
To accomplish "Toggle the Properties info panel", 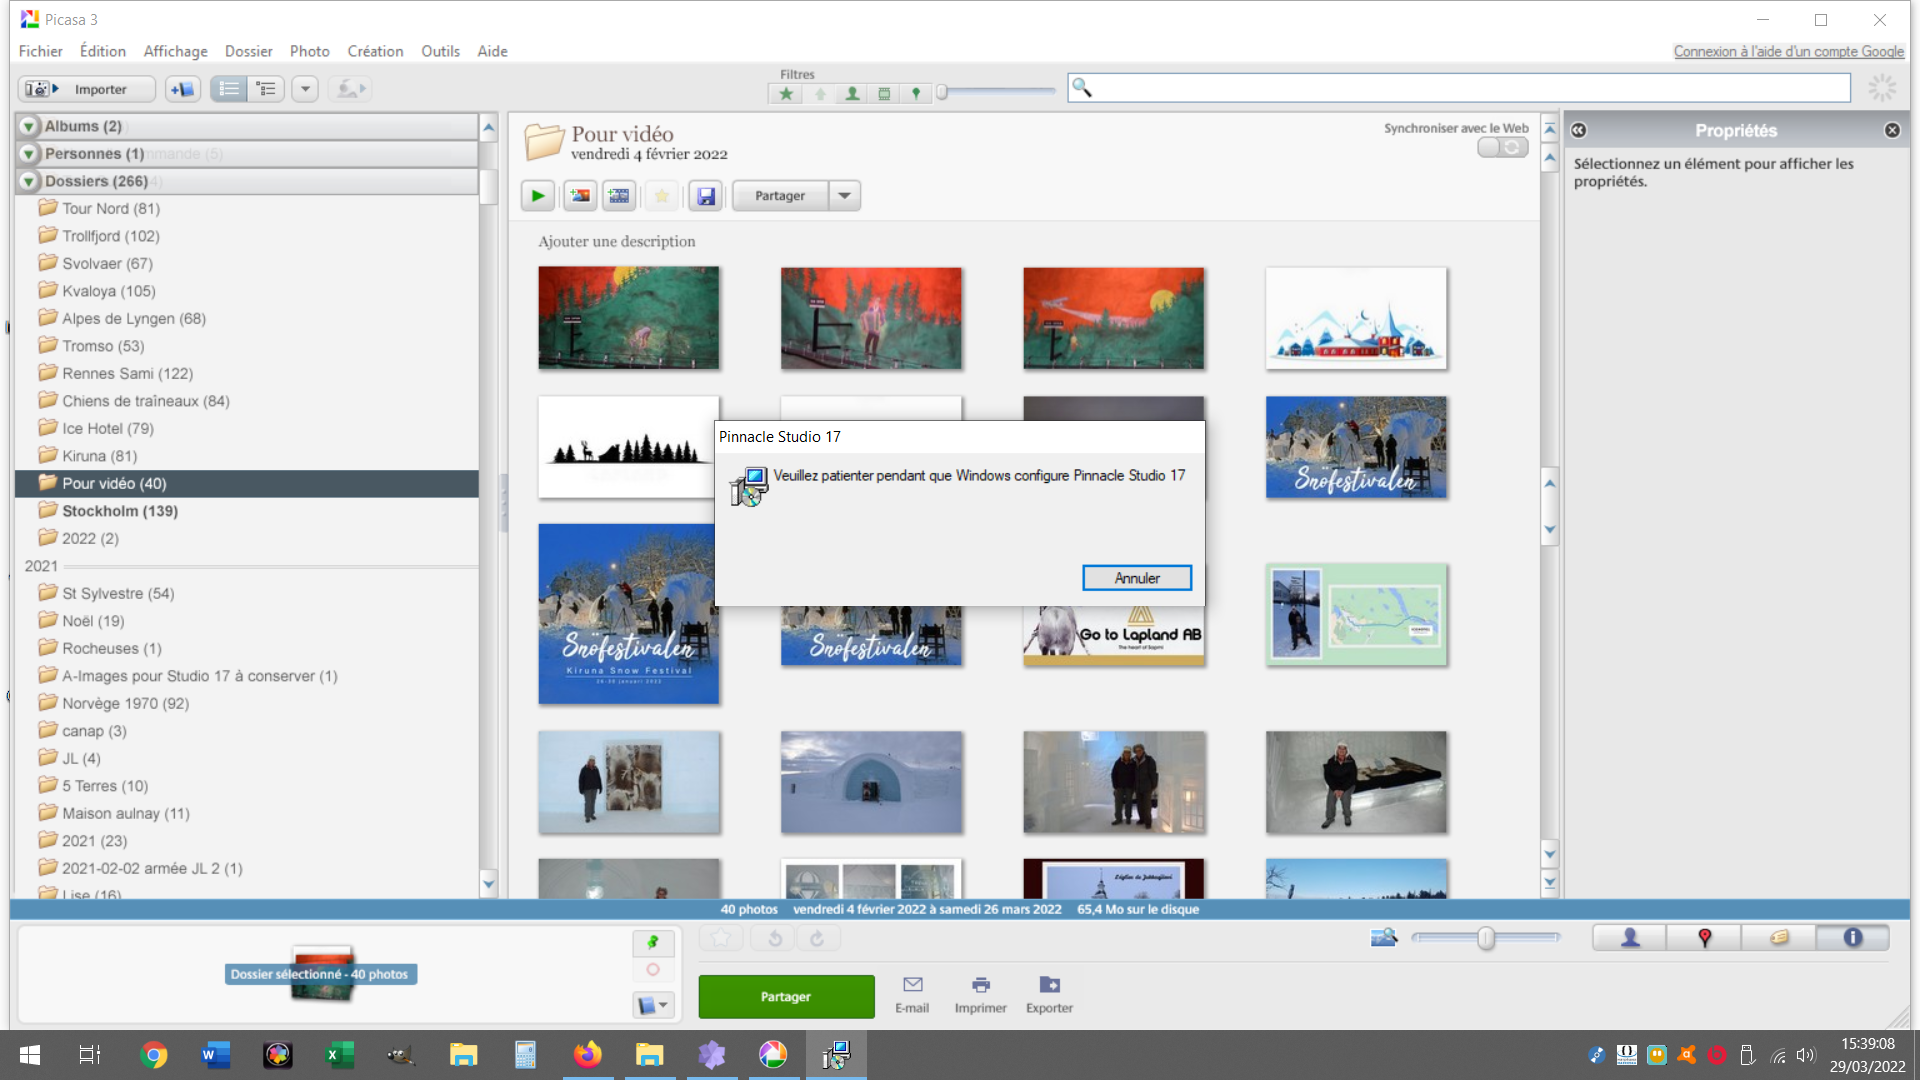I will coord(1853,938).
